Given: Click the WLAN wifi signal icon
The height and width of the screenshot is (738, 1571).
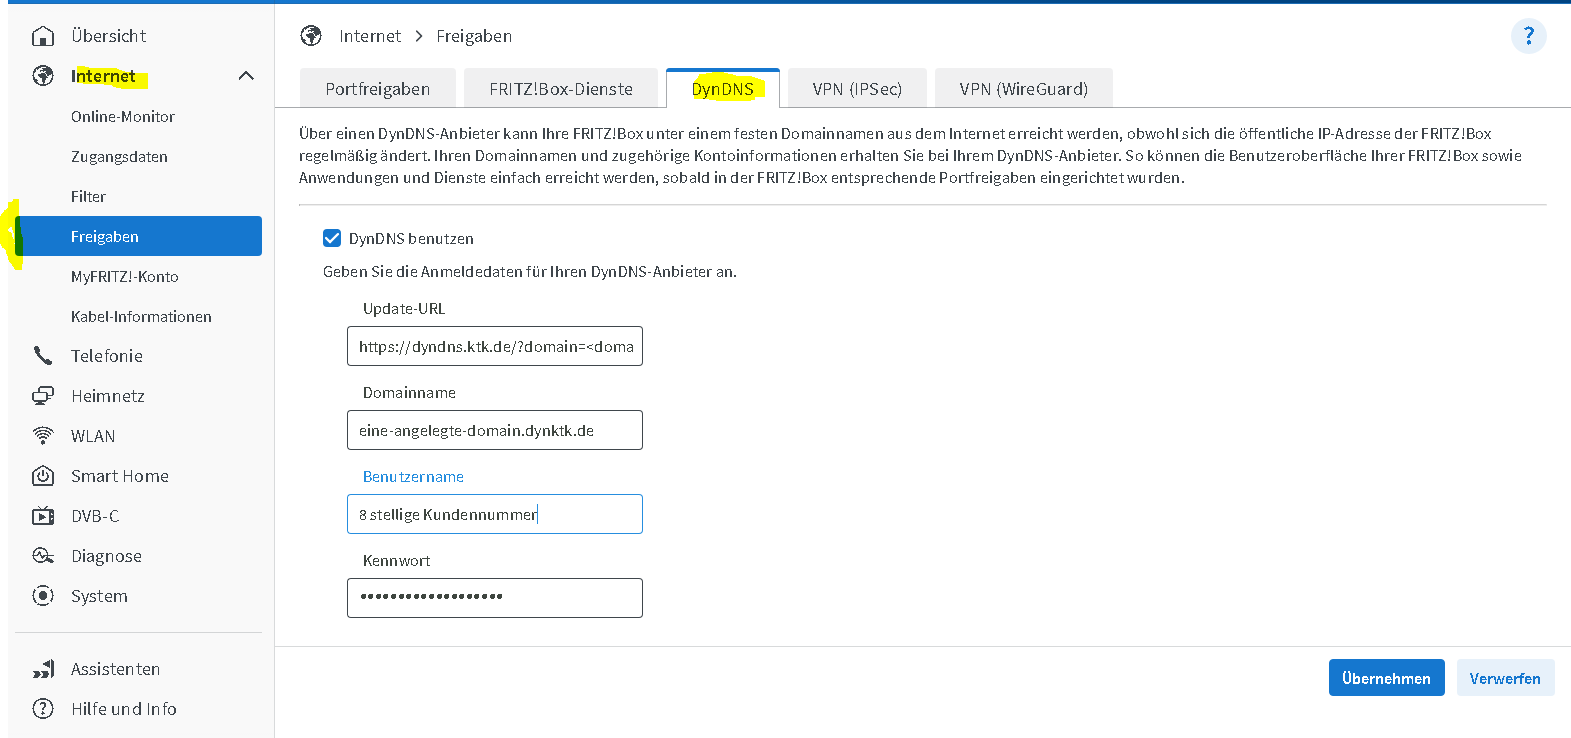Looking at the screenshot, I should tap(43, 436).
